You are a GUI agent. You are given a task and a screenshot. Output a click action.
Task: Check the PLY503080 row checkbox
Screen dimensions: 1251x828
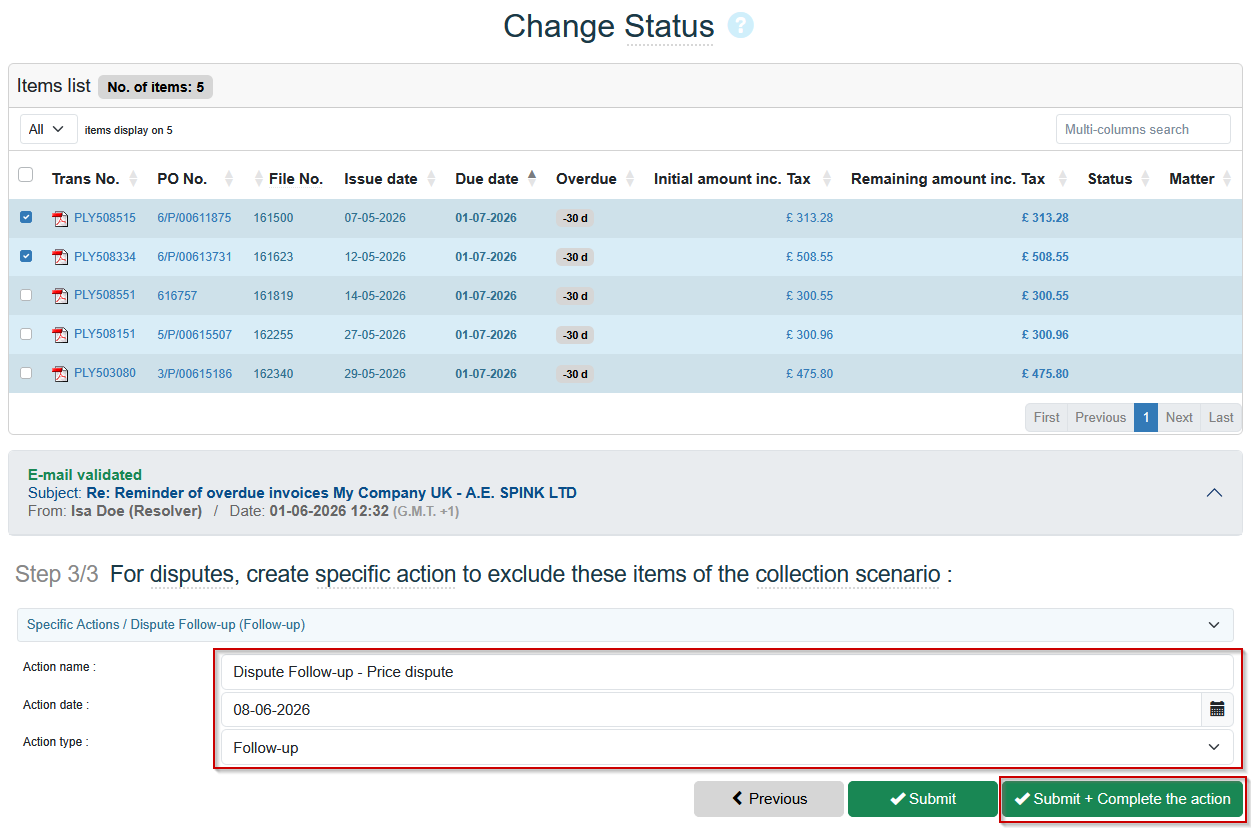coord(26,373)
